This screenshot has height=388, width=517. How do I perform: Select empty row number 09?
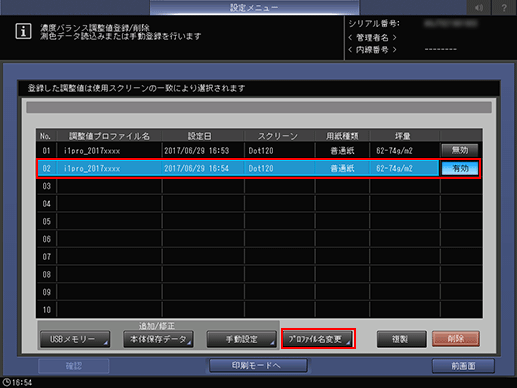(46, 292)
